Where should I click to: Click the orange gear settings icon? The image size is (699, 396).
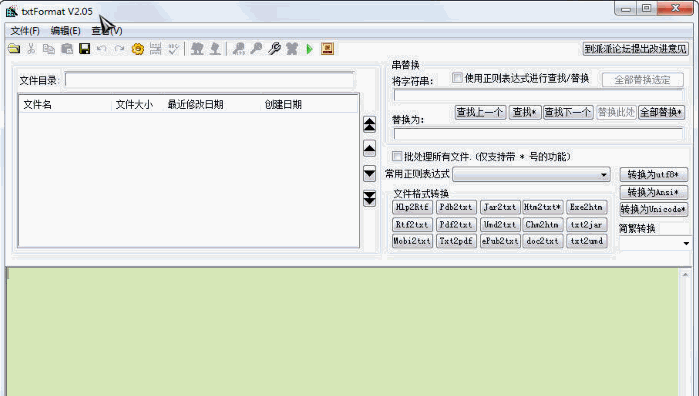point(138,49)
